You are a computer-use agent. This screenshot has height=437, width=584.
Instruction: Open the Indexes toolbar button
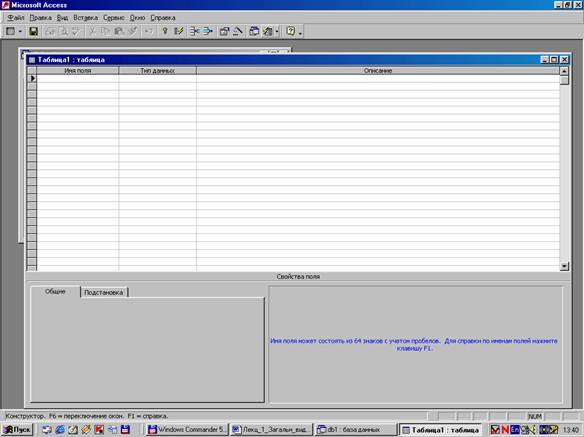coord(179,31)
